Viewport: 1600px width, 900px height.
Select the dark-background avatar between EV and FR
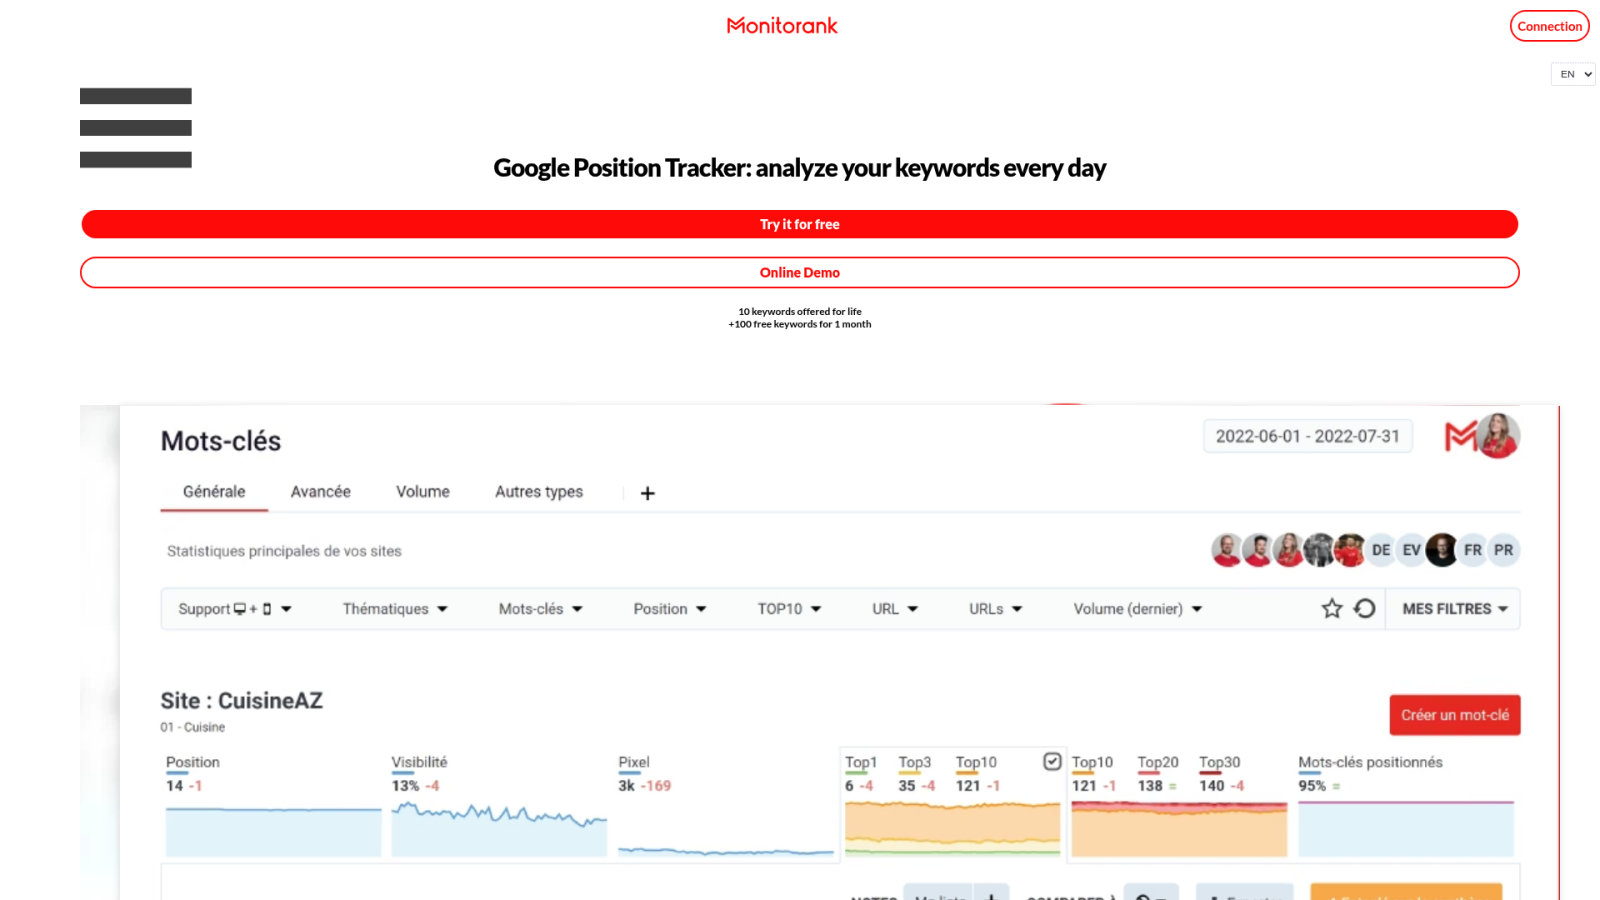[1442, 550]
